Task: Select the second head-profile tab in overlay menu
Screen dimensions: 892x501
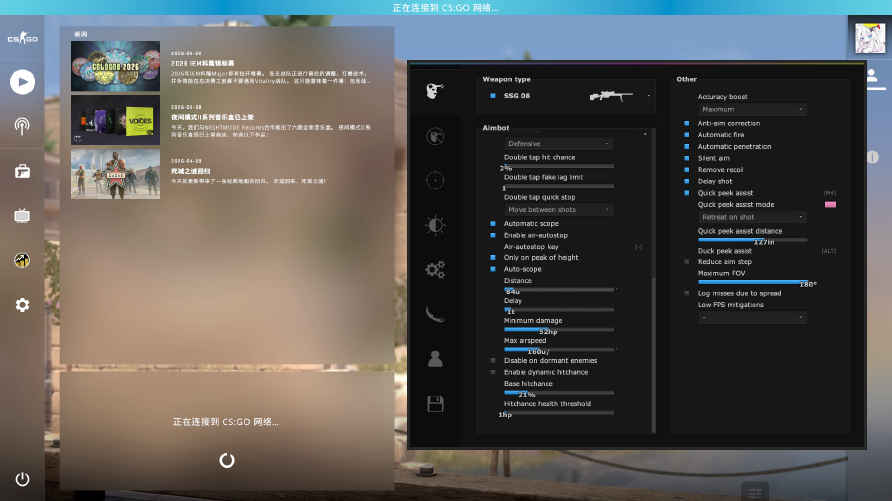Action: 435,136
